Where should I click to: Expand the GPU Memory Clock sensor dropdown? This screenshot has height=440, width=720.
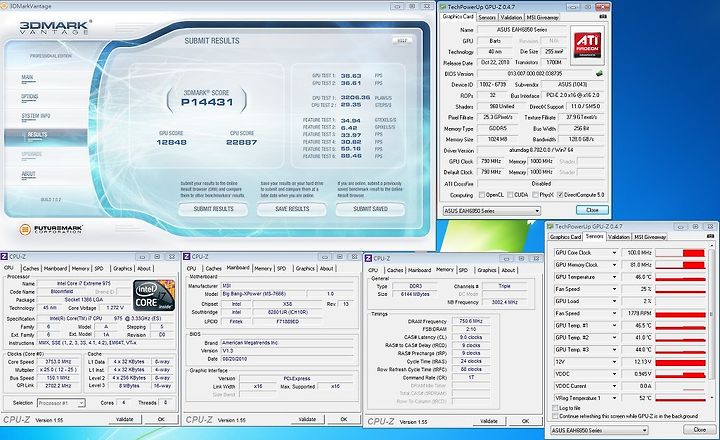[x=614, y=265]
